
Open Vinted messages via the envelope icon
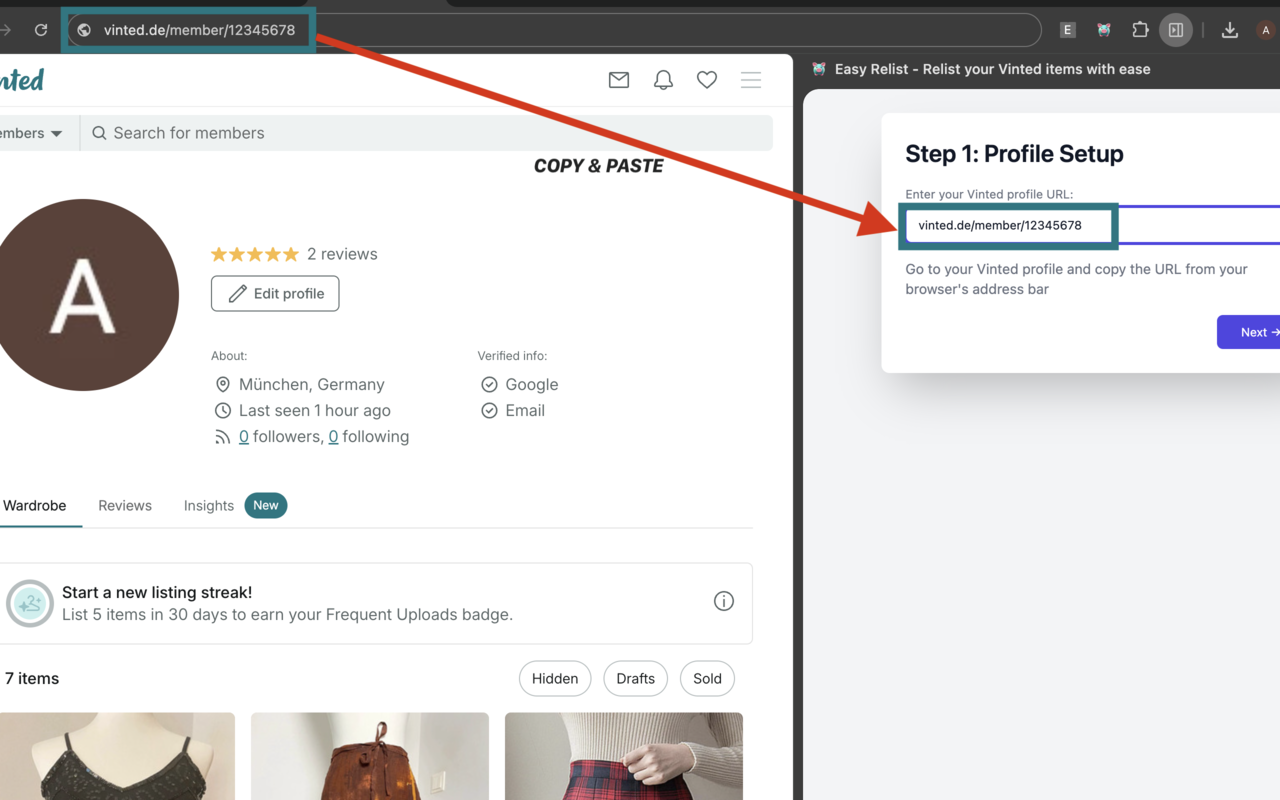[618, 80]
